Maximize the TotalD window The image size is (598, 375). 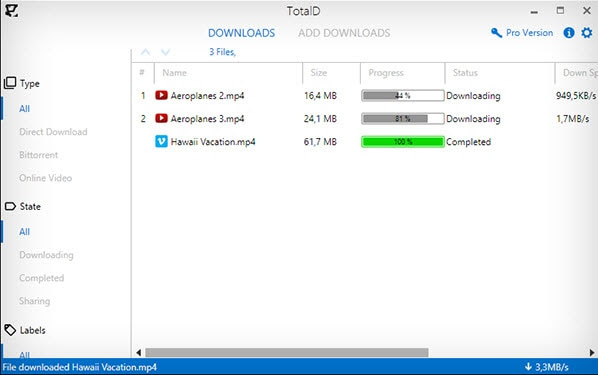tap(560, 10)
